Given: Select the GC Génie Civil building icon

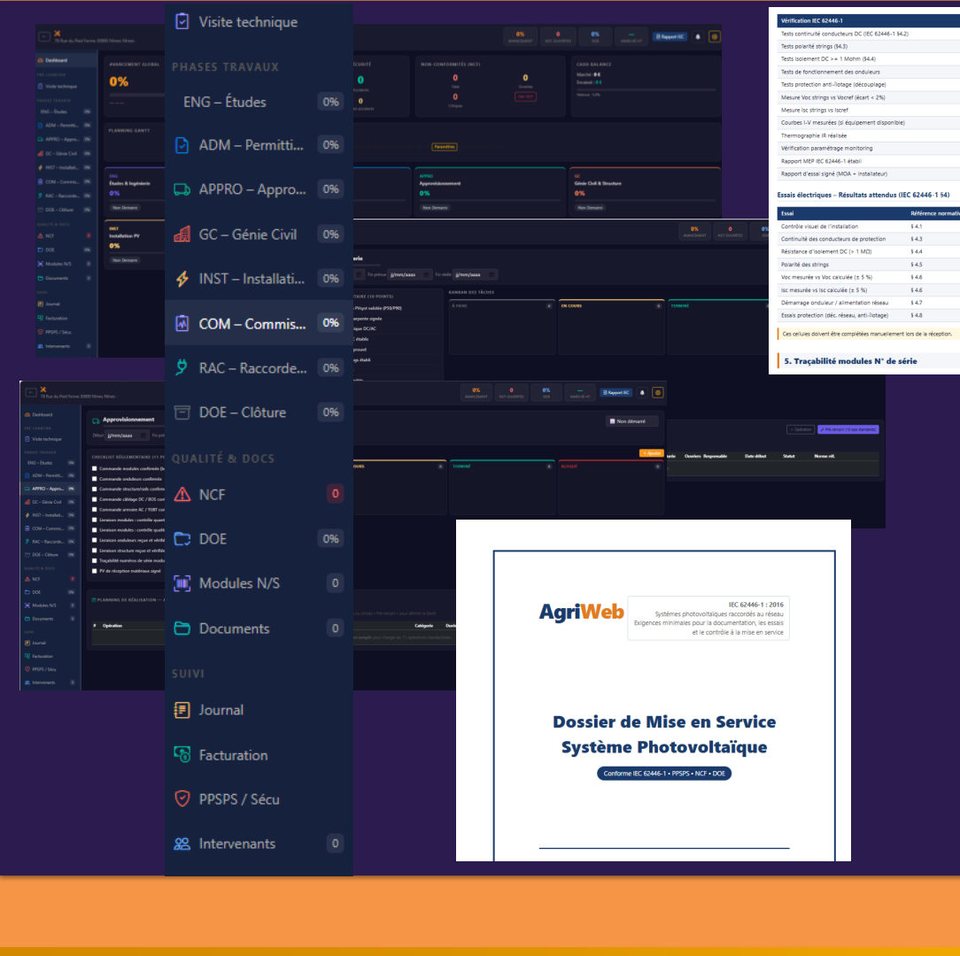Looking at the screenshot, I should pyautogui.click(x=181, y=234).
